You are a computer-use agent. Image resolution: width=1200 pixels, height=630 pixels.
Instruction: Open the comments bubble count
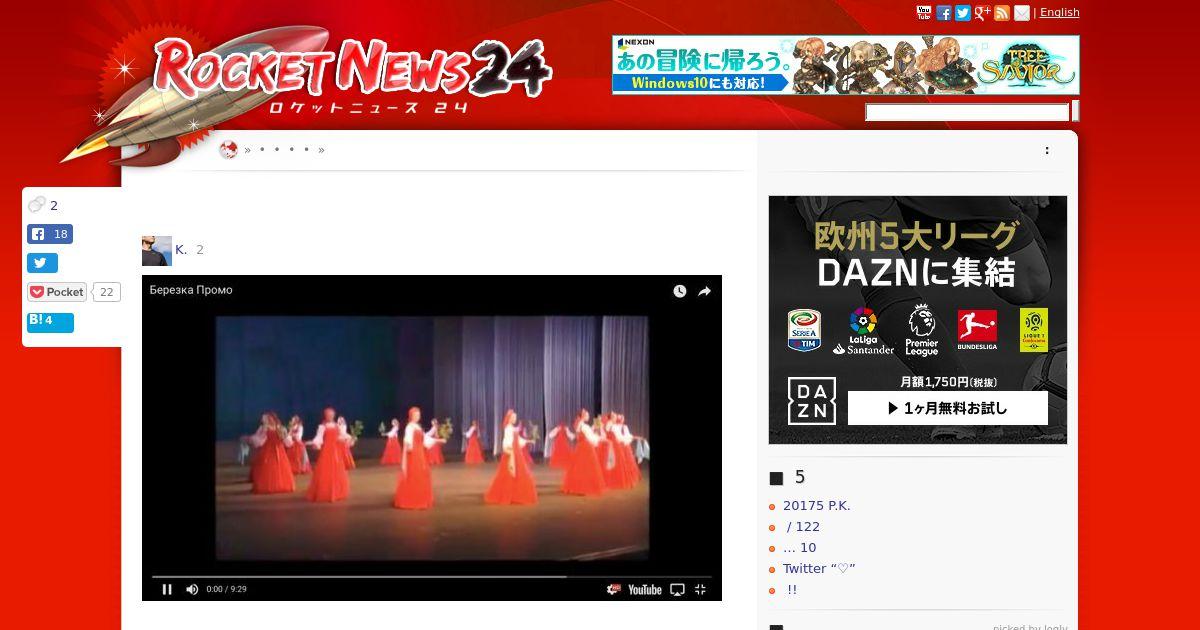click(x=44, y=205)
